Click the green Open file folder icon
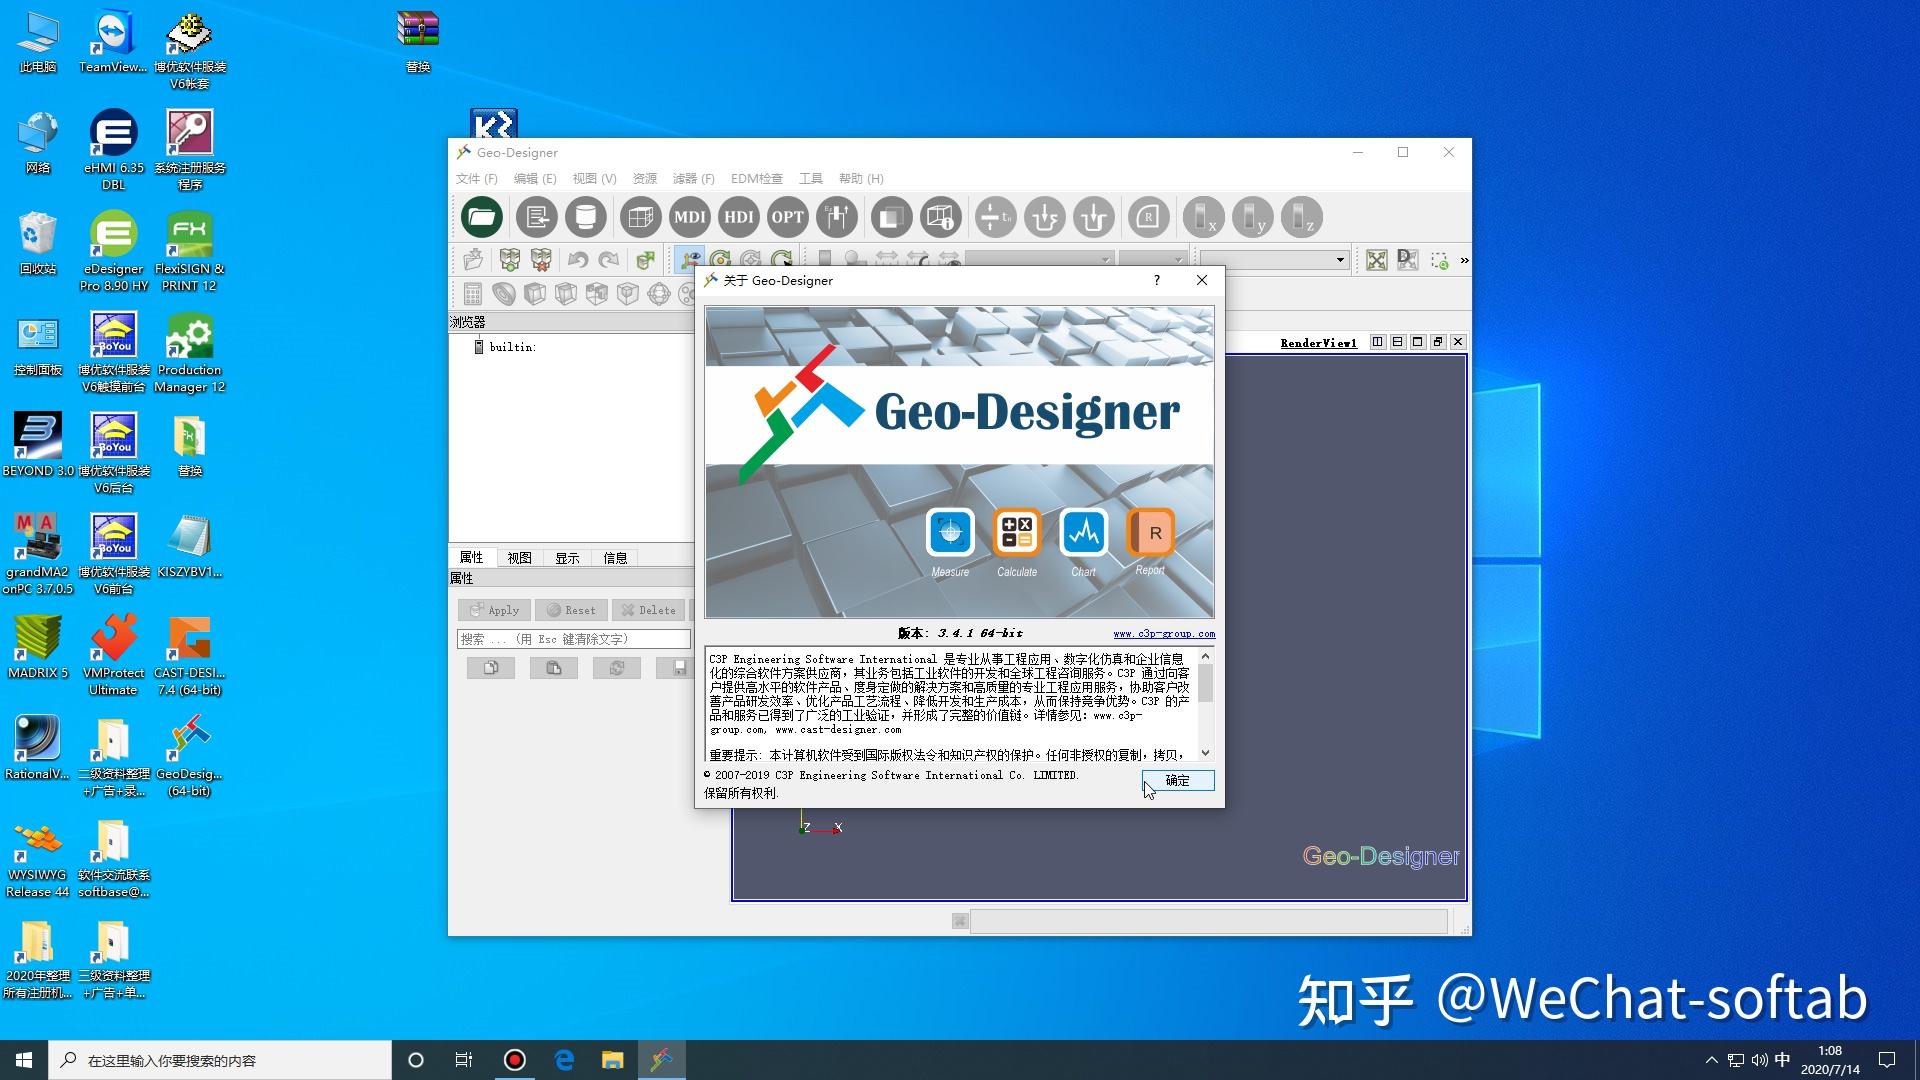 click(482, 217)
